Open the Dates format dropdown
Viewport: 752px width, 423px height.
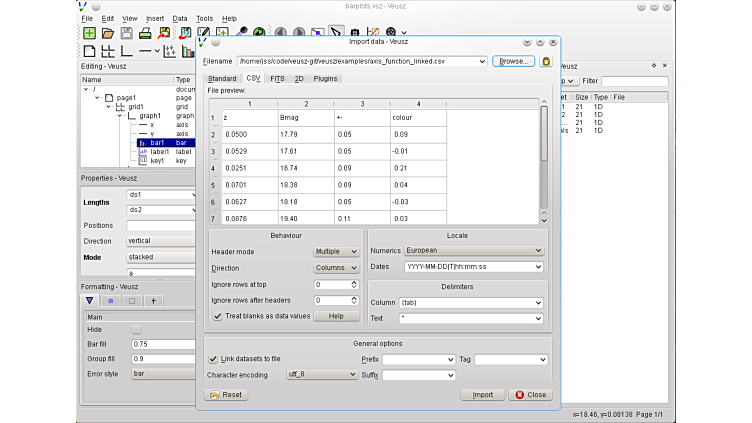point(473,267)
